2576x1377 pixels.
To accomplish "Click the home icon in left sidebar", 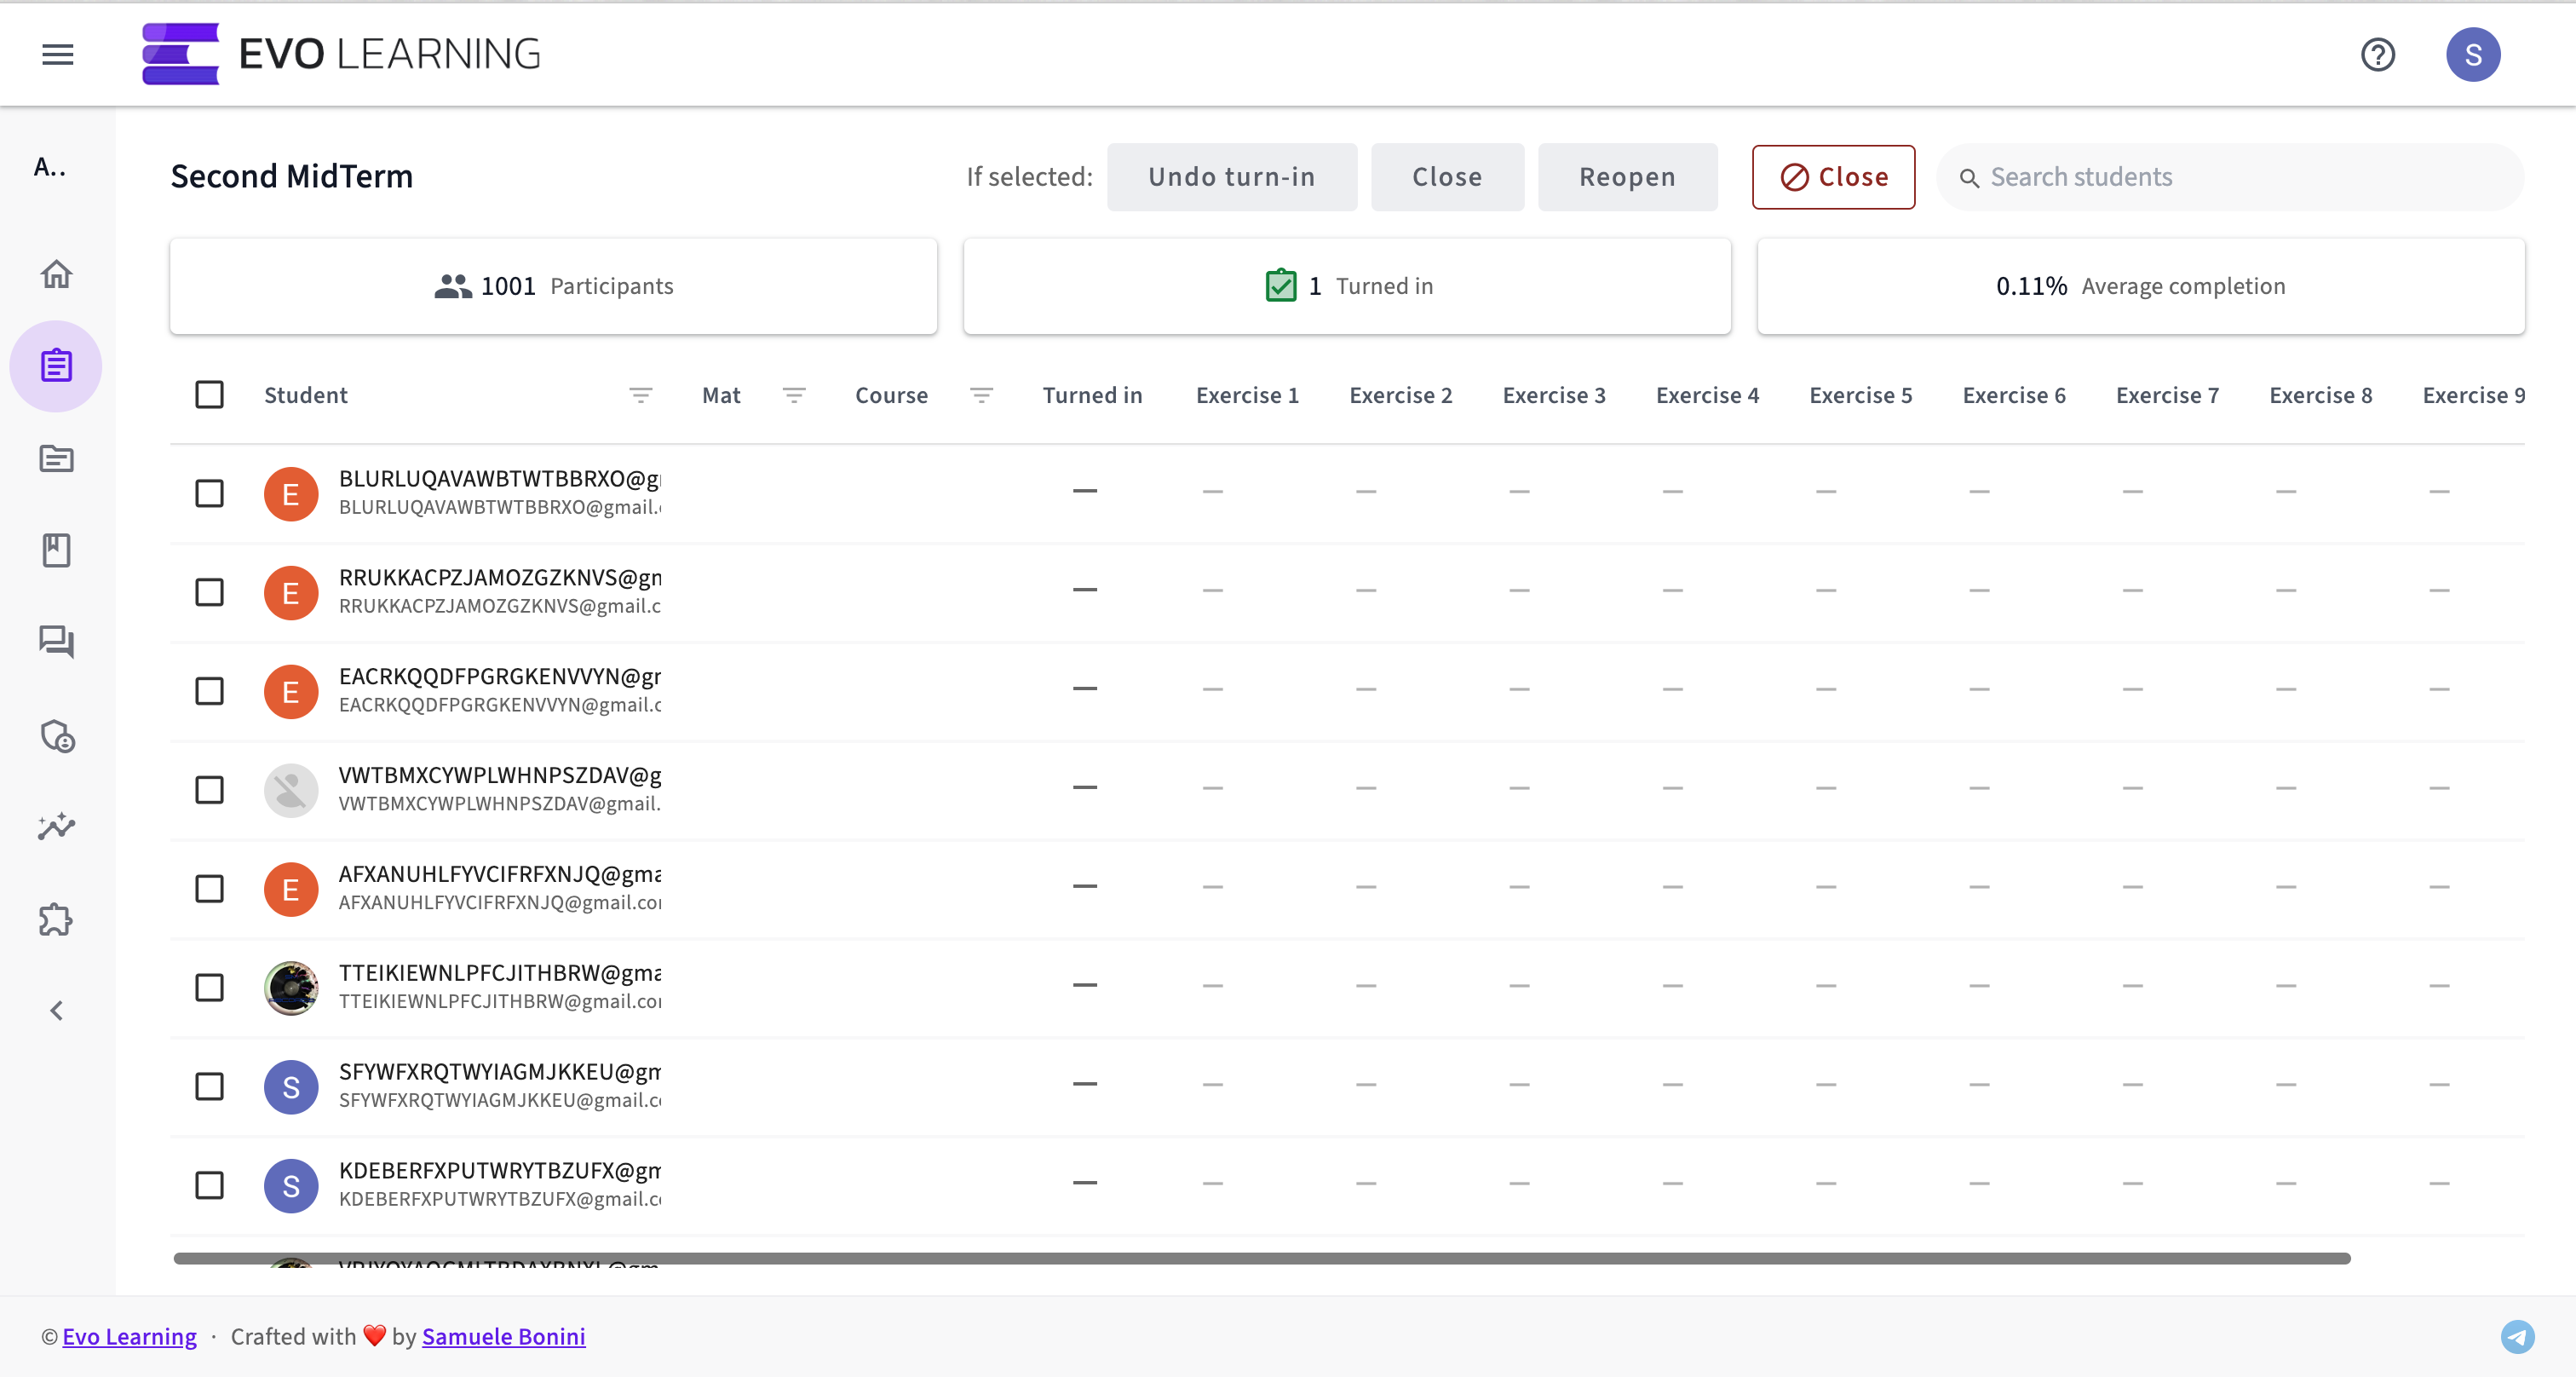I will pyautogui.click(x=58, y=273).
